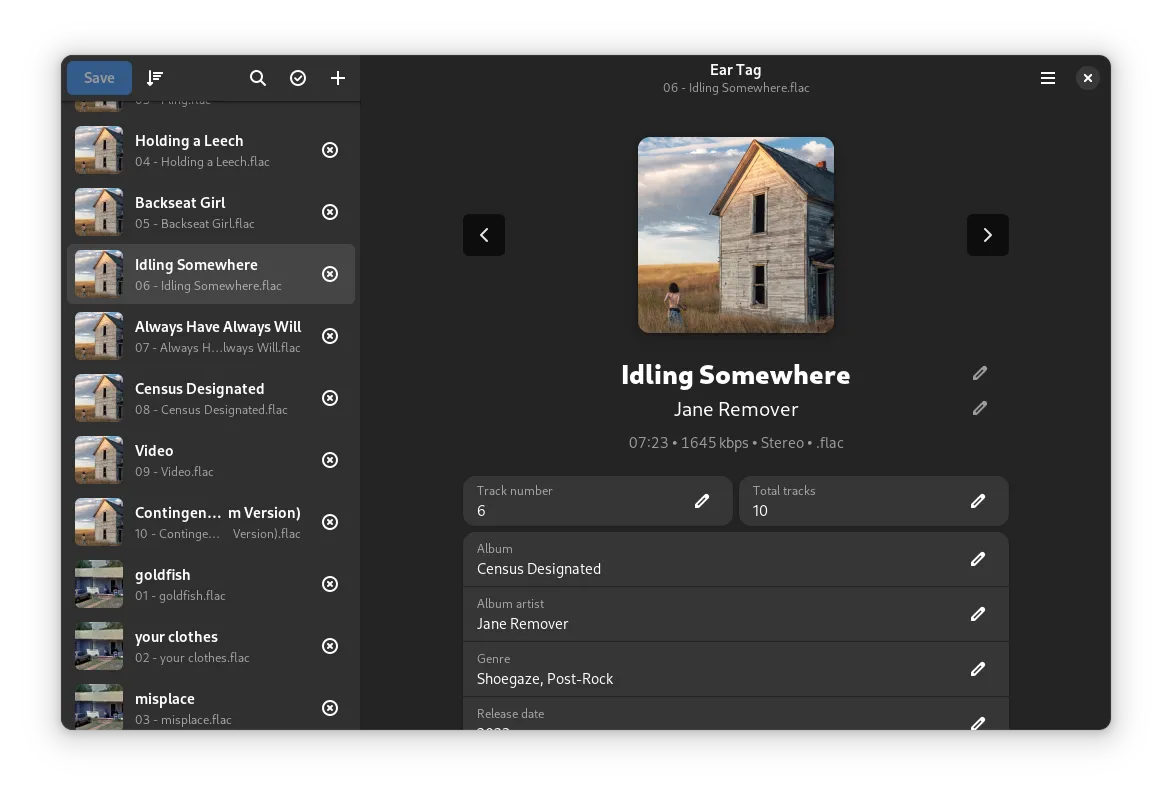
Task: Remove Census Designated.flac using its x icon
Action: coord(330,398)
